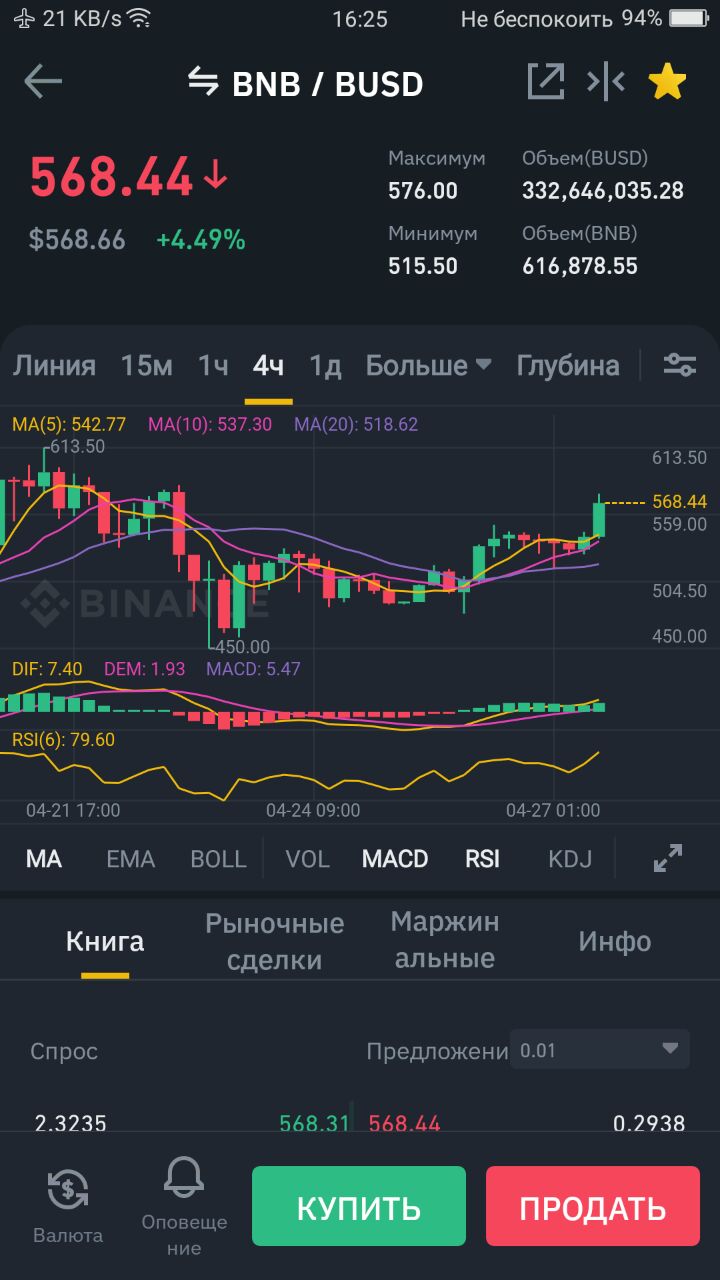Tap the MA(5): 542.77 label
This screenshot has width=720, height=1280.
click(69, 424)
